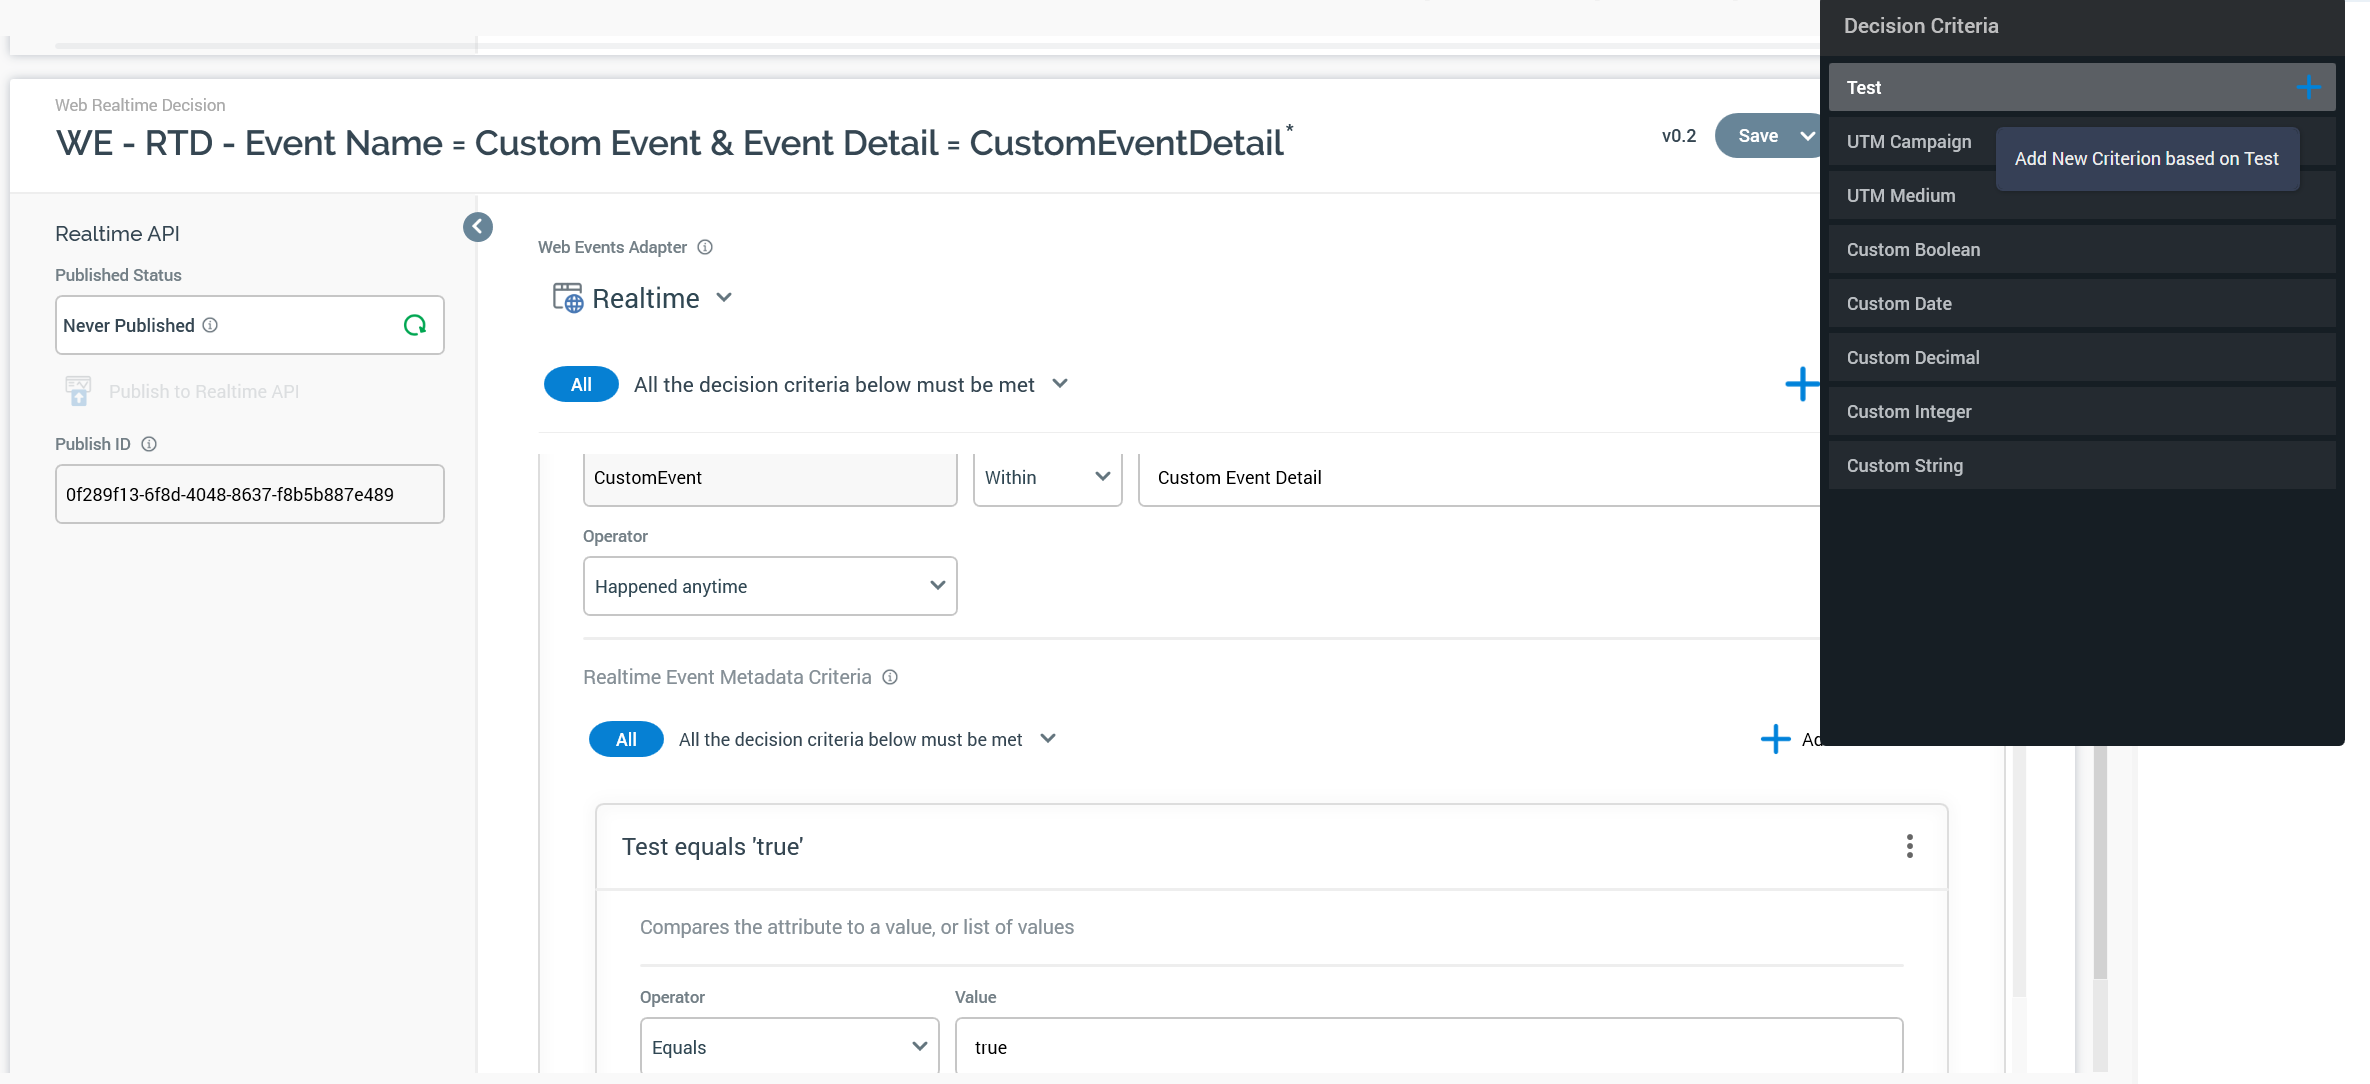Collapse the Realtime API side panel

[x=478, y=227]
